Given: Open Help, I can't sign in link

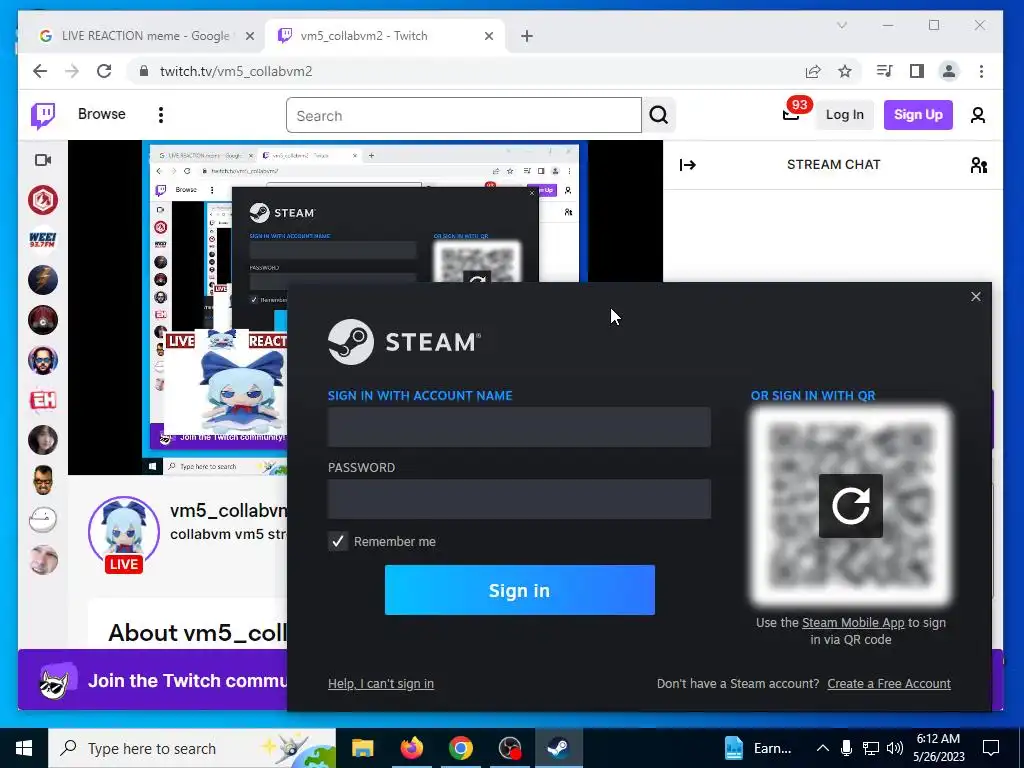Looking at the screenshot, I should click(381, 684).
